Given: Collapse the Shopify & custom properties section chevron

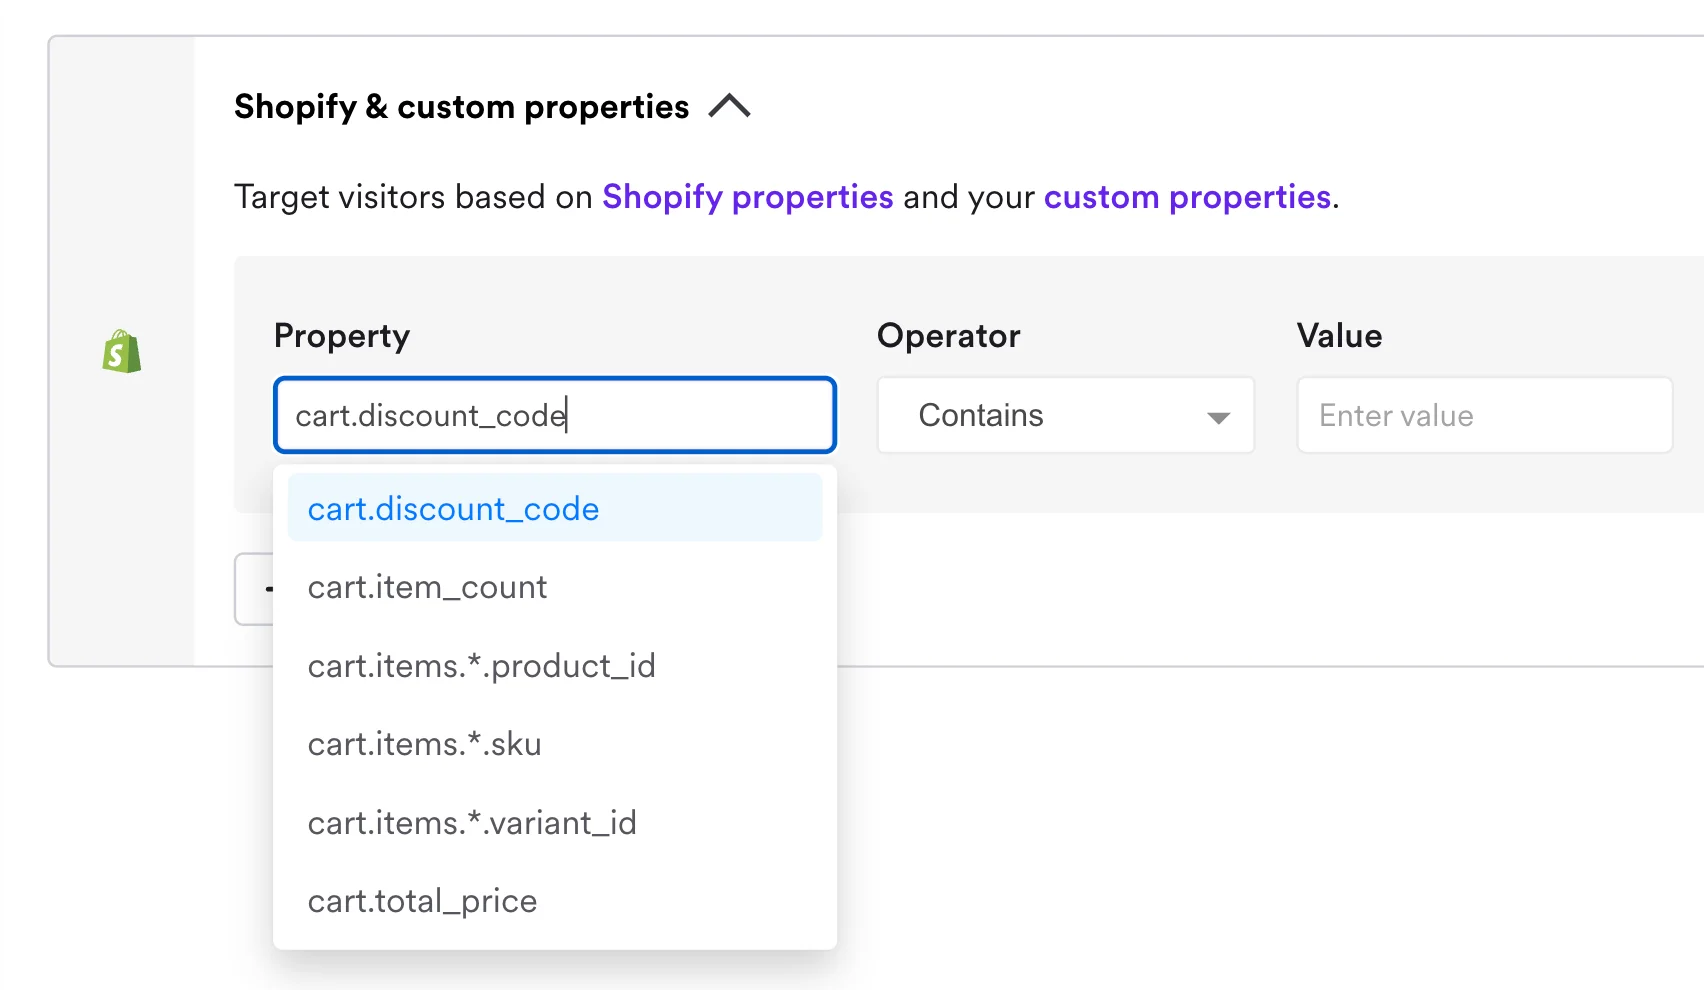Looking at the screenshot, I should pyautogui.click(x=729, y=106).
